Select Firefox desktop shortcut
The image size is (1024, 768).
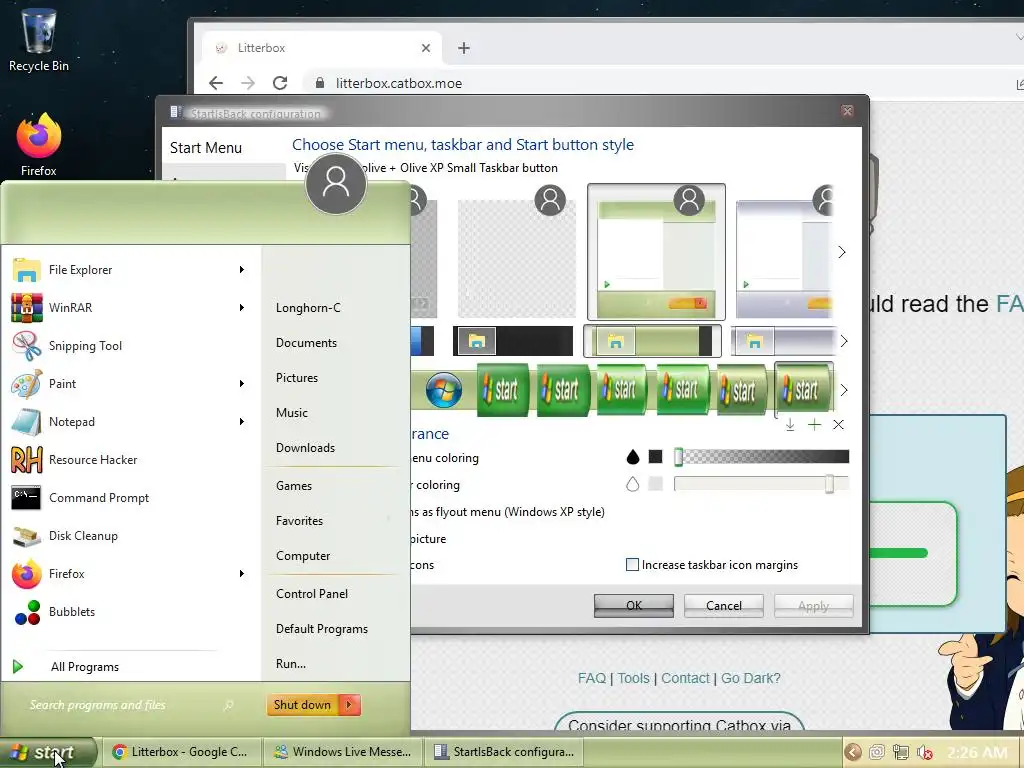tap(39, 145)
